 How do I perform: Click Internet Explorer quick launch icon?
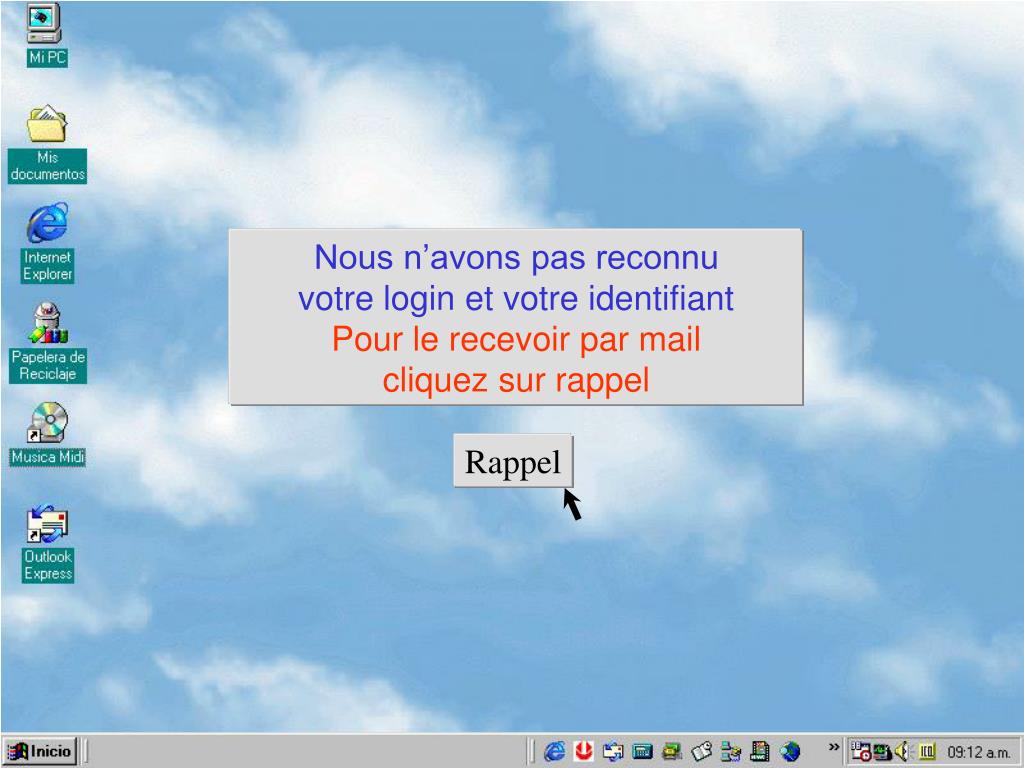coord(554,752)
